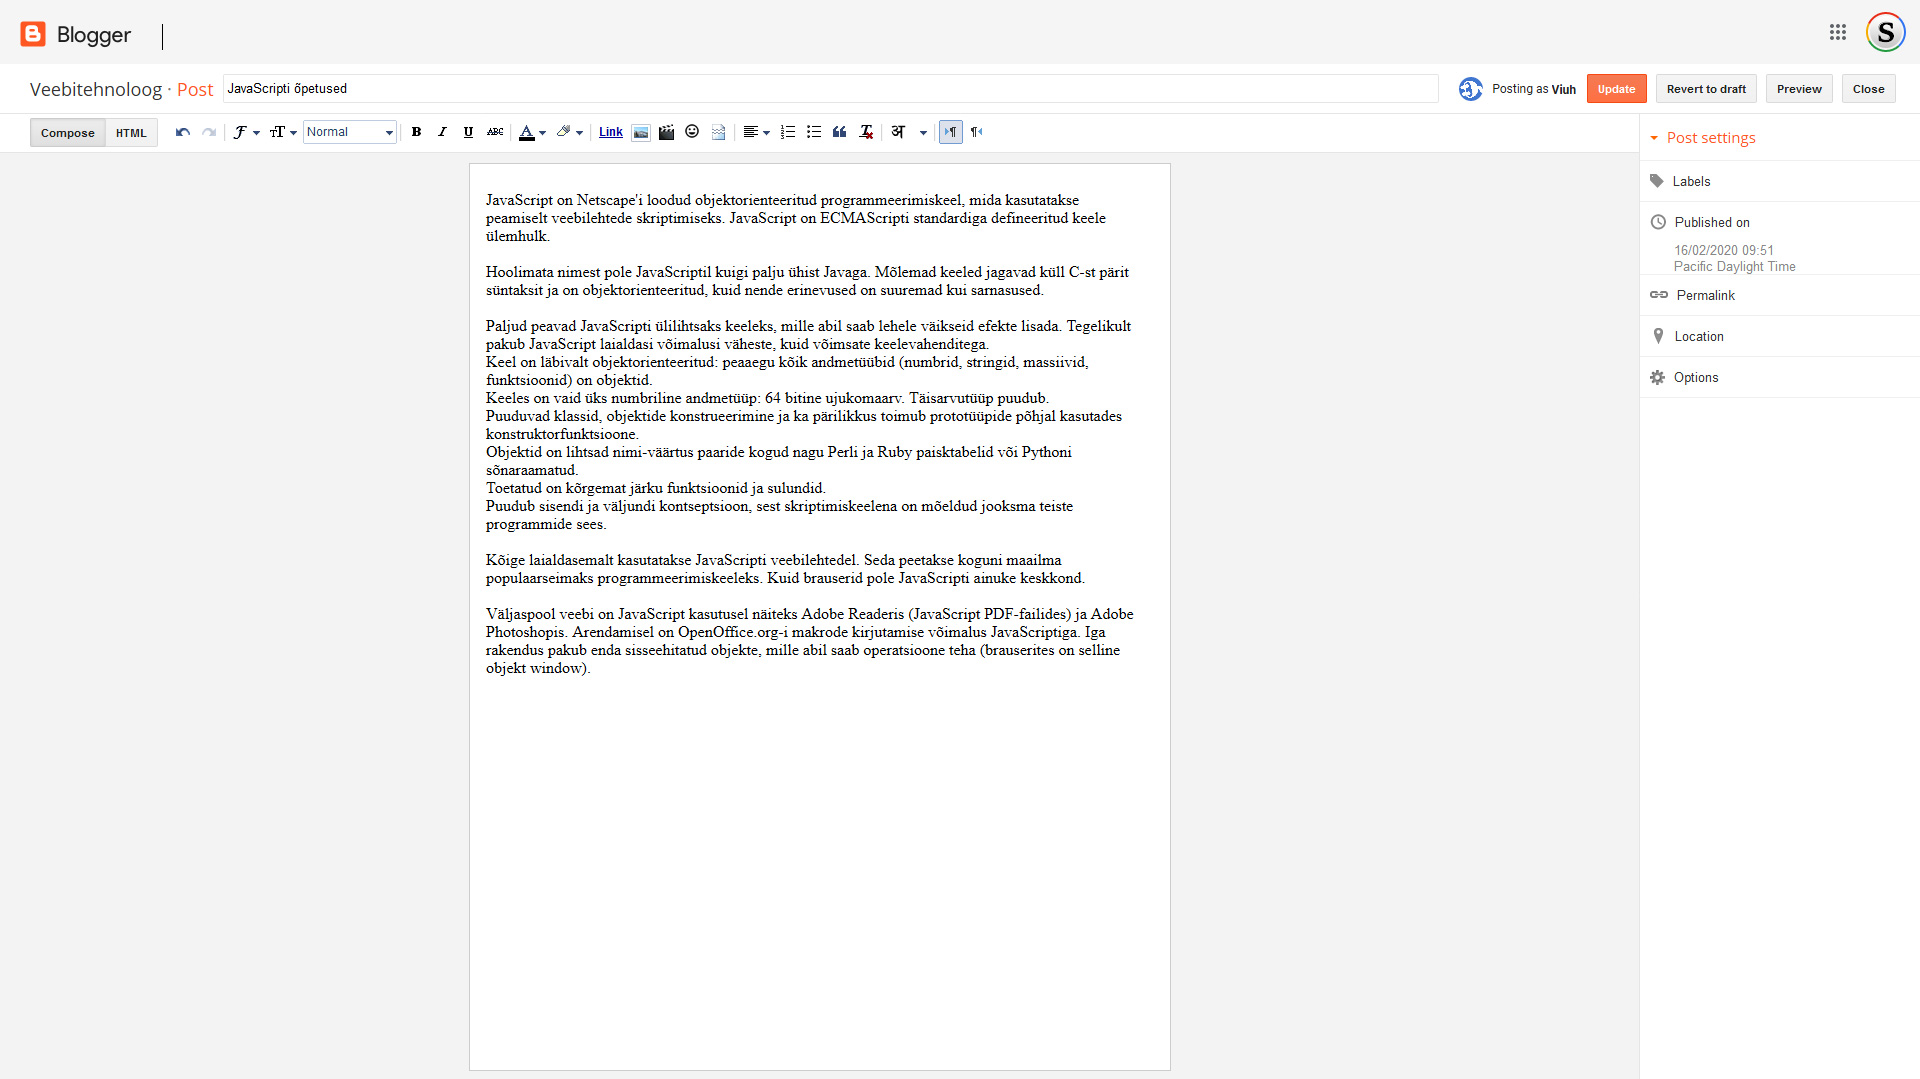Insert a jump break
This screenshot has width=1920, height=1079.
(718, 132)
